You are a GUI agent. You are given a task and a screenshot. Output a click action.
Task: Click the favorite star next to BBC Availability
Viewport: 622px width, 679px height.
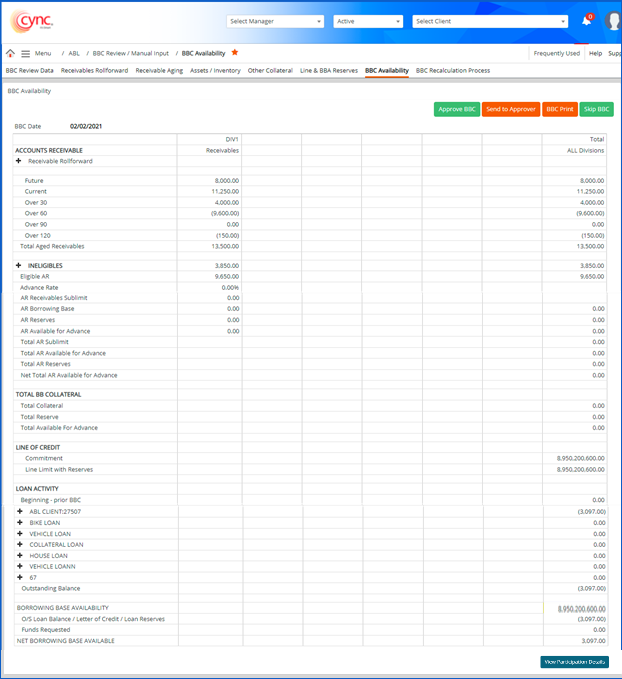(x=235, y=52)
